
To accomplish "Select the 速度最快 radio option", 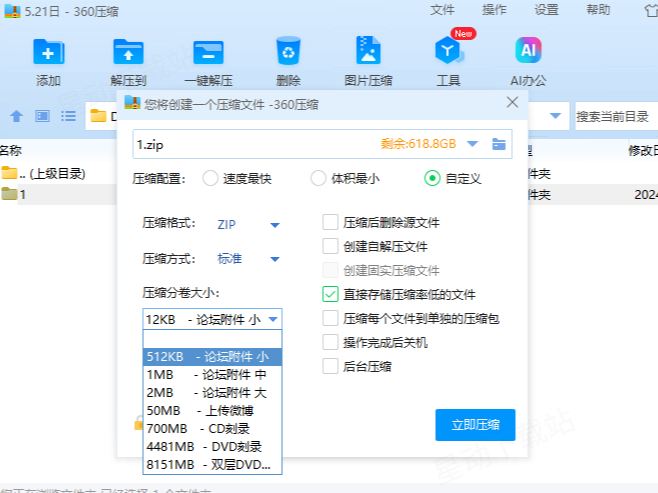I will tap(210, 178).
